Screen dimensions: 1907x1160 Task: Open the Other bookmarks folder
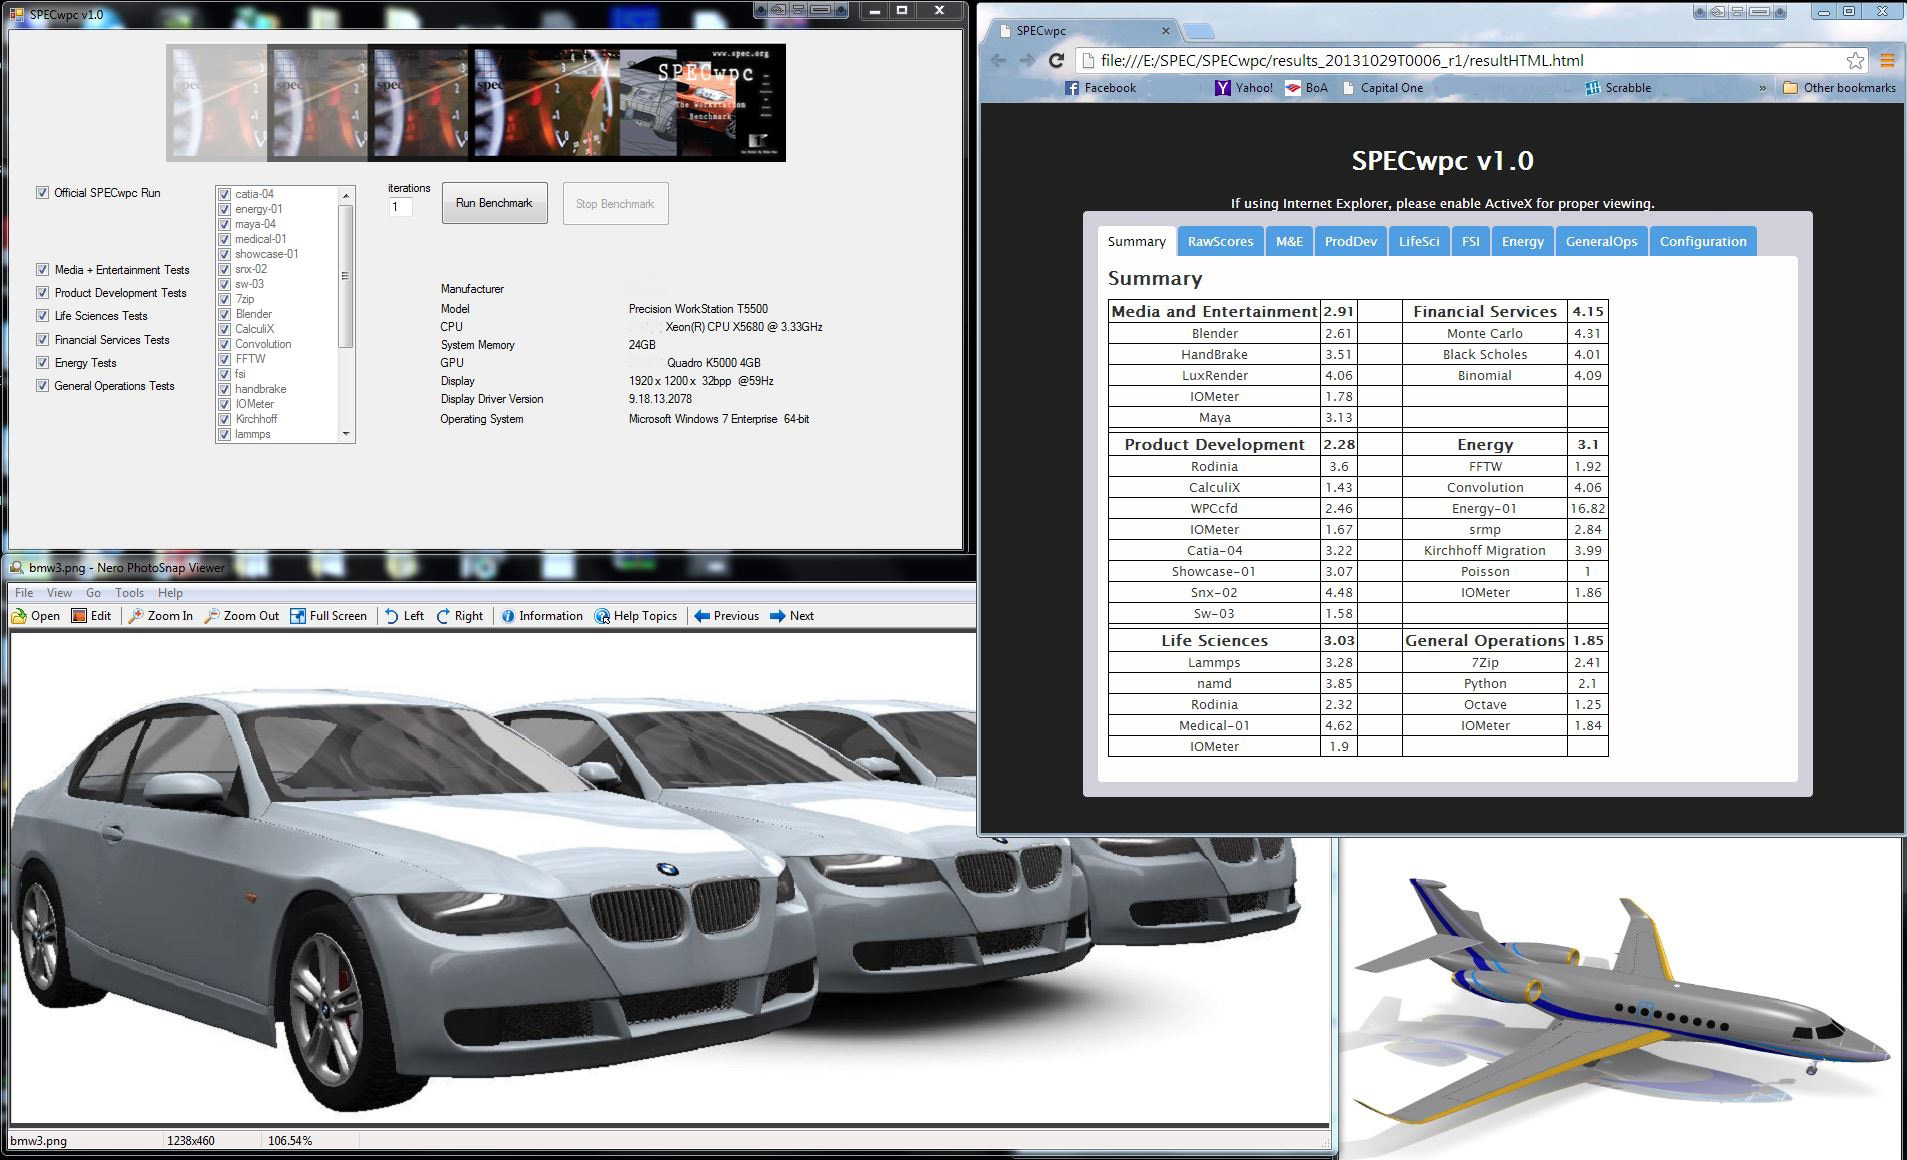[x=1839, y=88]
